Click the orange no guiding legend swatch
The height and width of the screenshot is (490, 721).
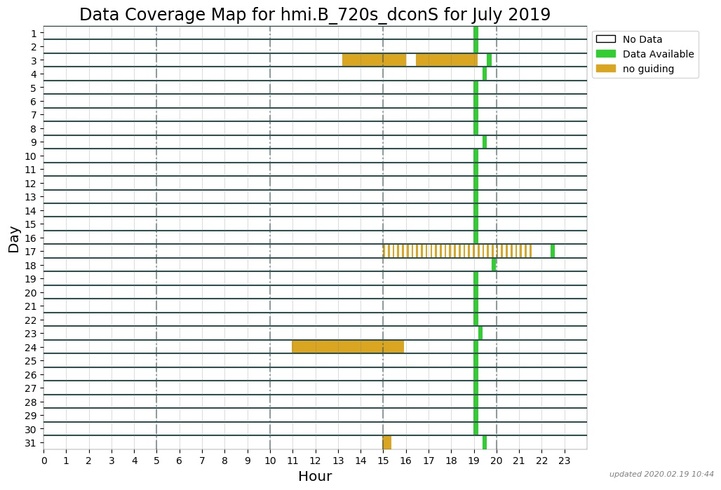coord(607,69)
